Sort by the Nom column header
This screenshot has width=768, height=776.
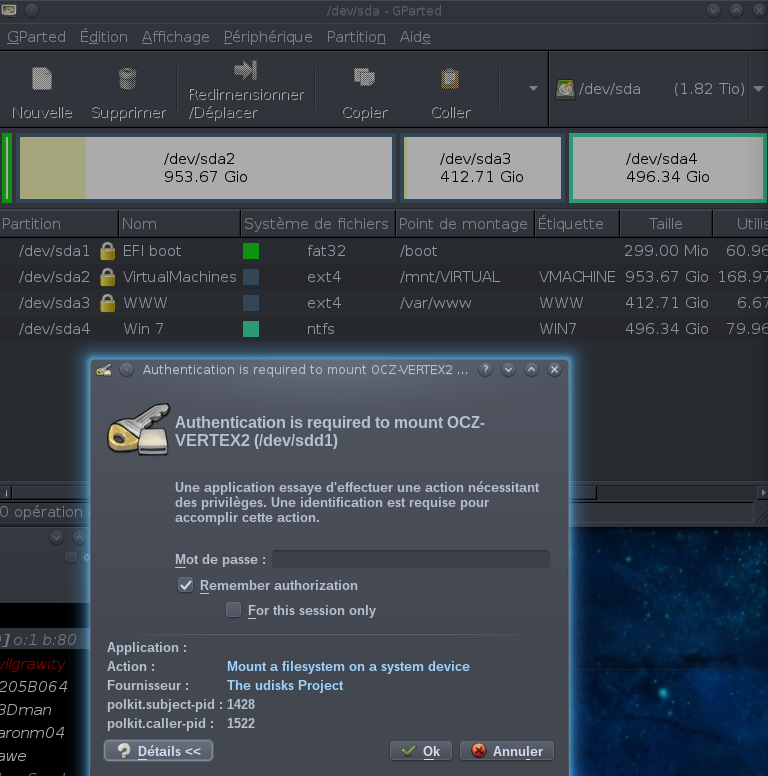tap(179, 224)
